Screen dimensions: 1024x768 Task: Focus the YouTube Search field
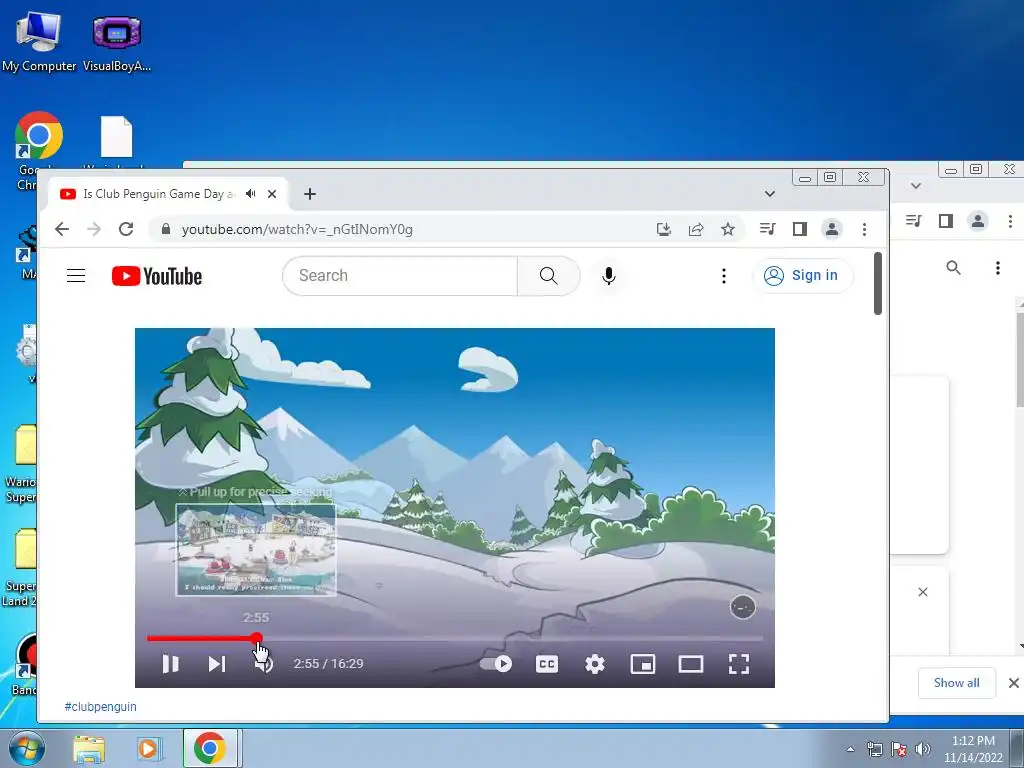[400, 276]
